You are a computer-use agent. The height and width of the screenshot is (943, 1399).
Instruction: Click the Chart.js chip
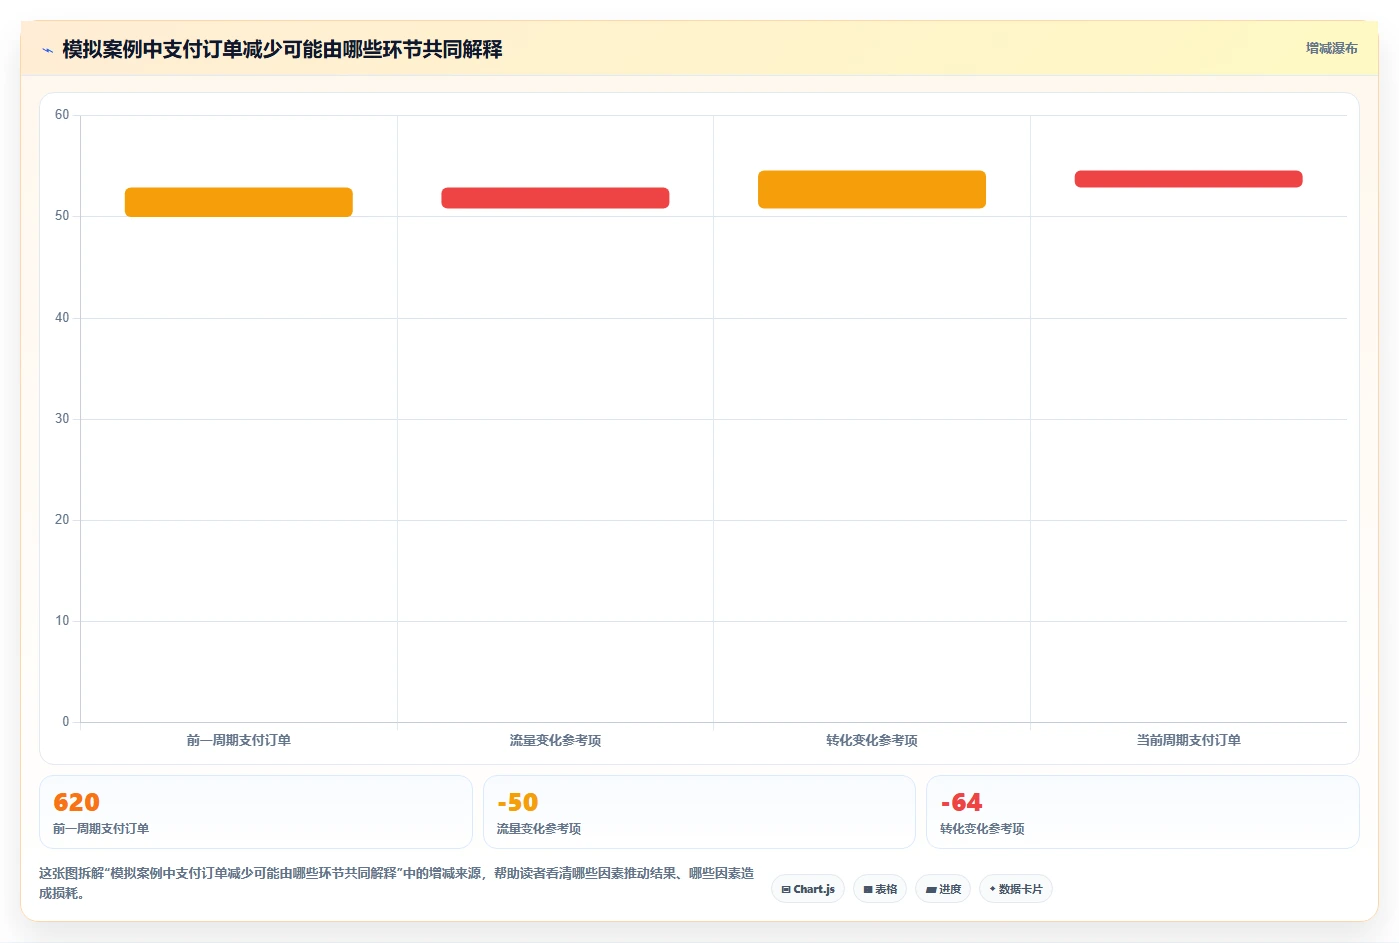[808, 889]
